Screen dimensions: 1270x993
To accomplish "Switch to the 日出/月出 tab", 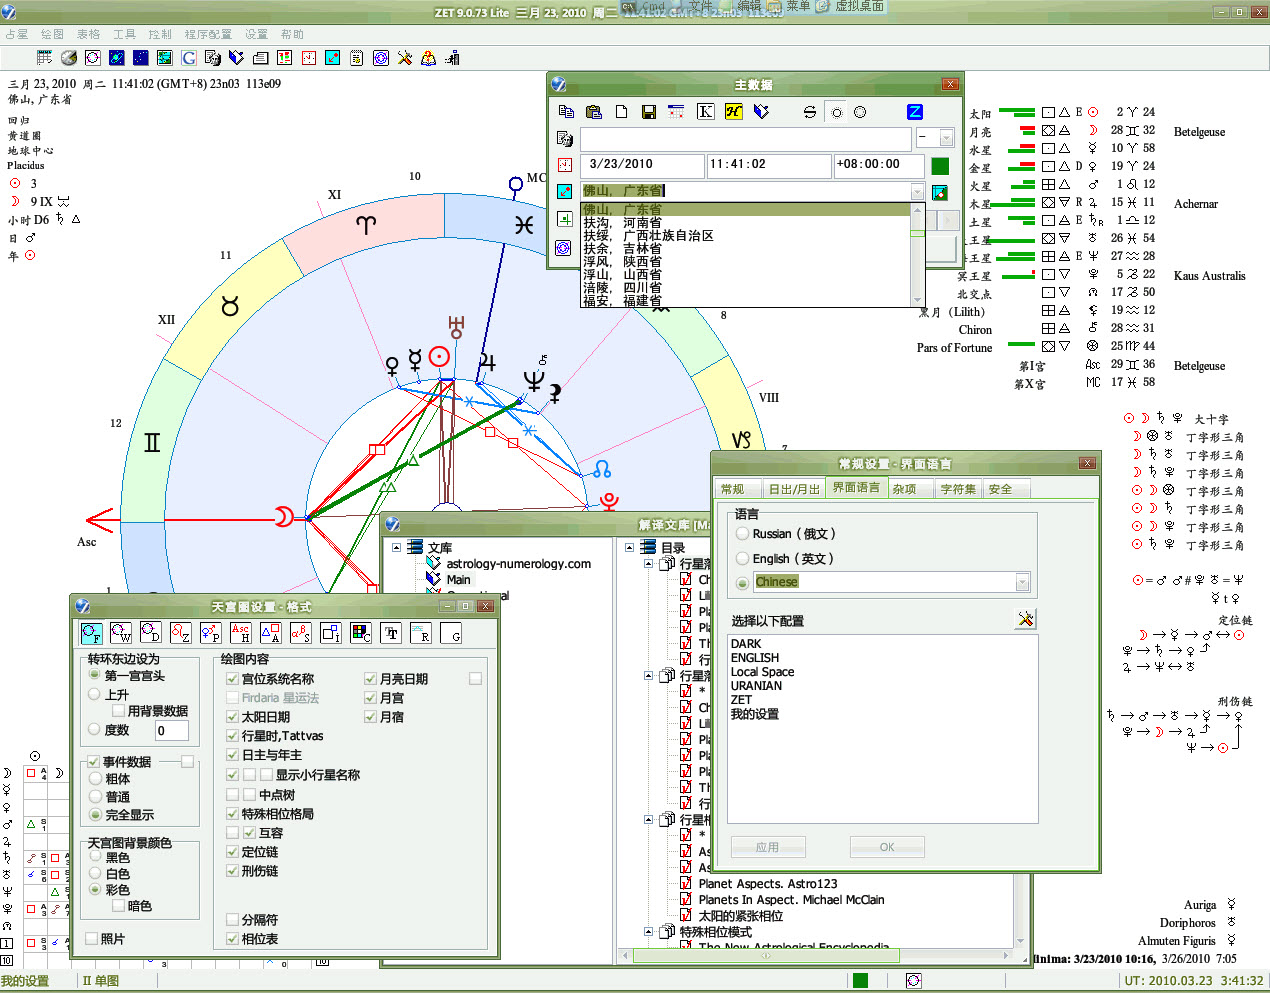I will click(x=793, y=489).
